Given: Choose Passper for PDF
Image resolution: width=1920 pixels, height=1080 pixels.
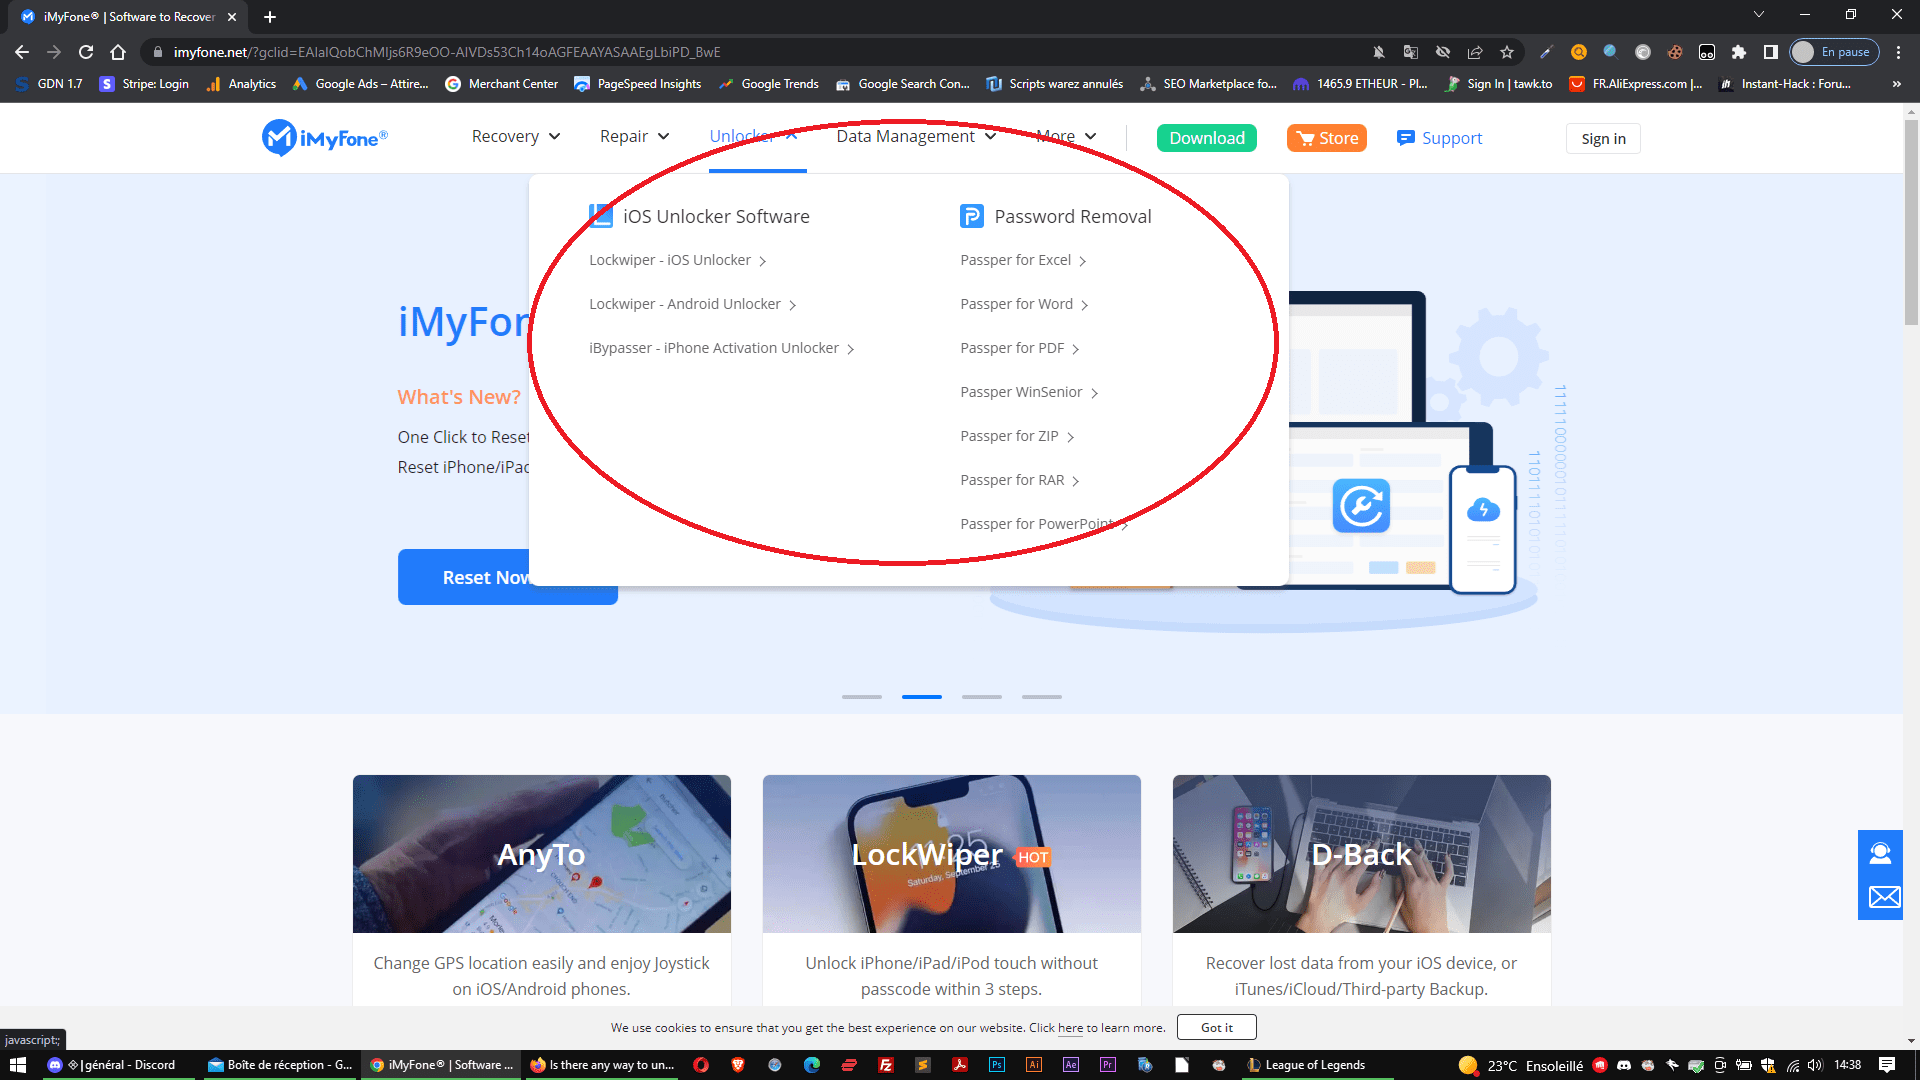Looking at the screenshot, I should (1020, 348).
